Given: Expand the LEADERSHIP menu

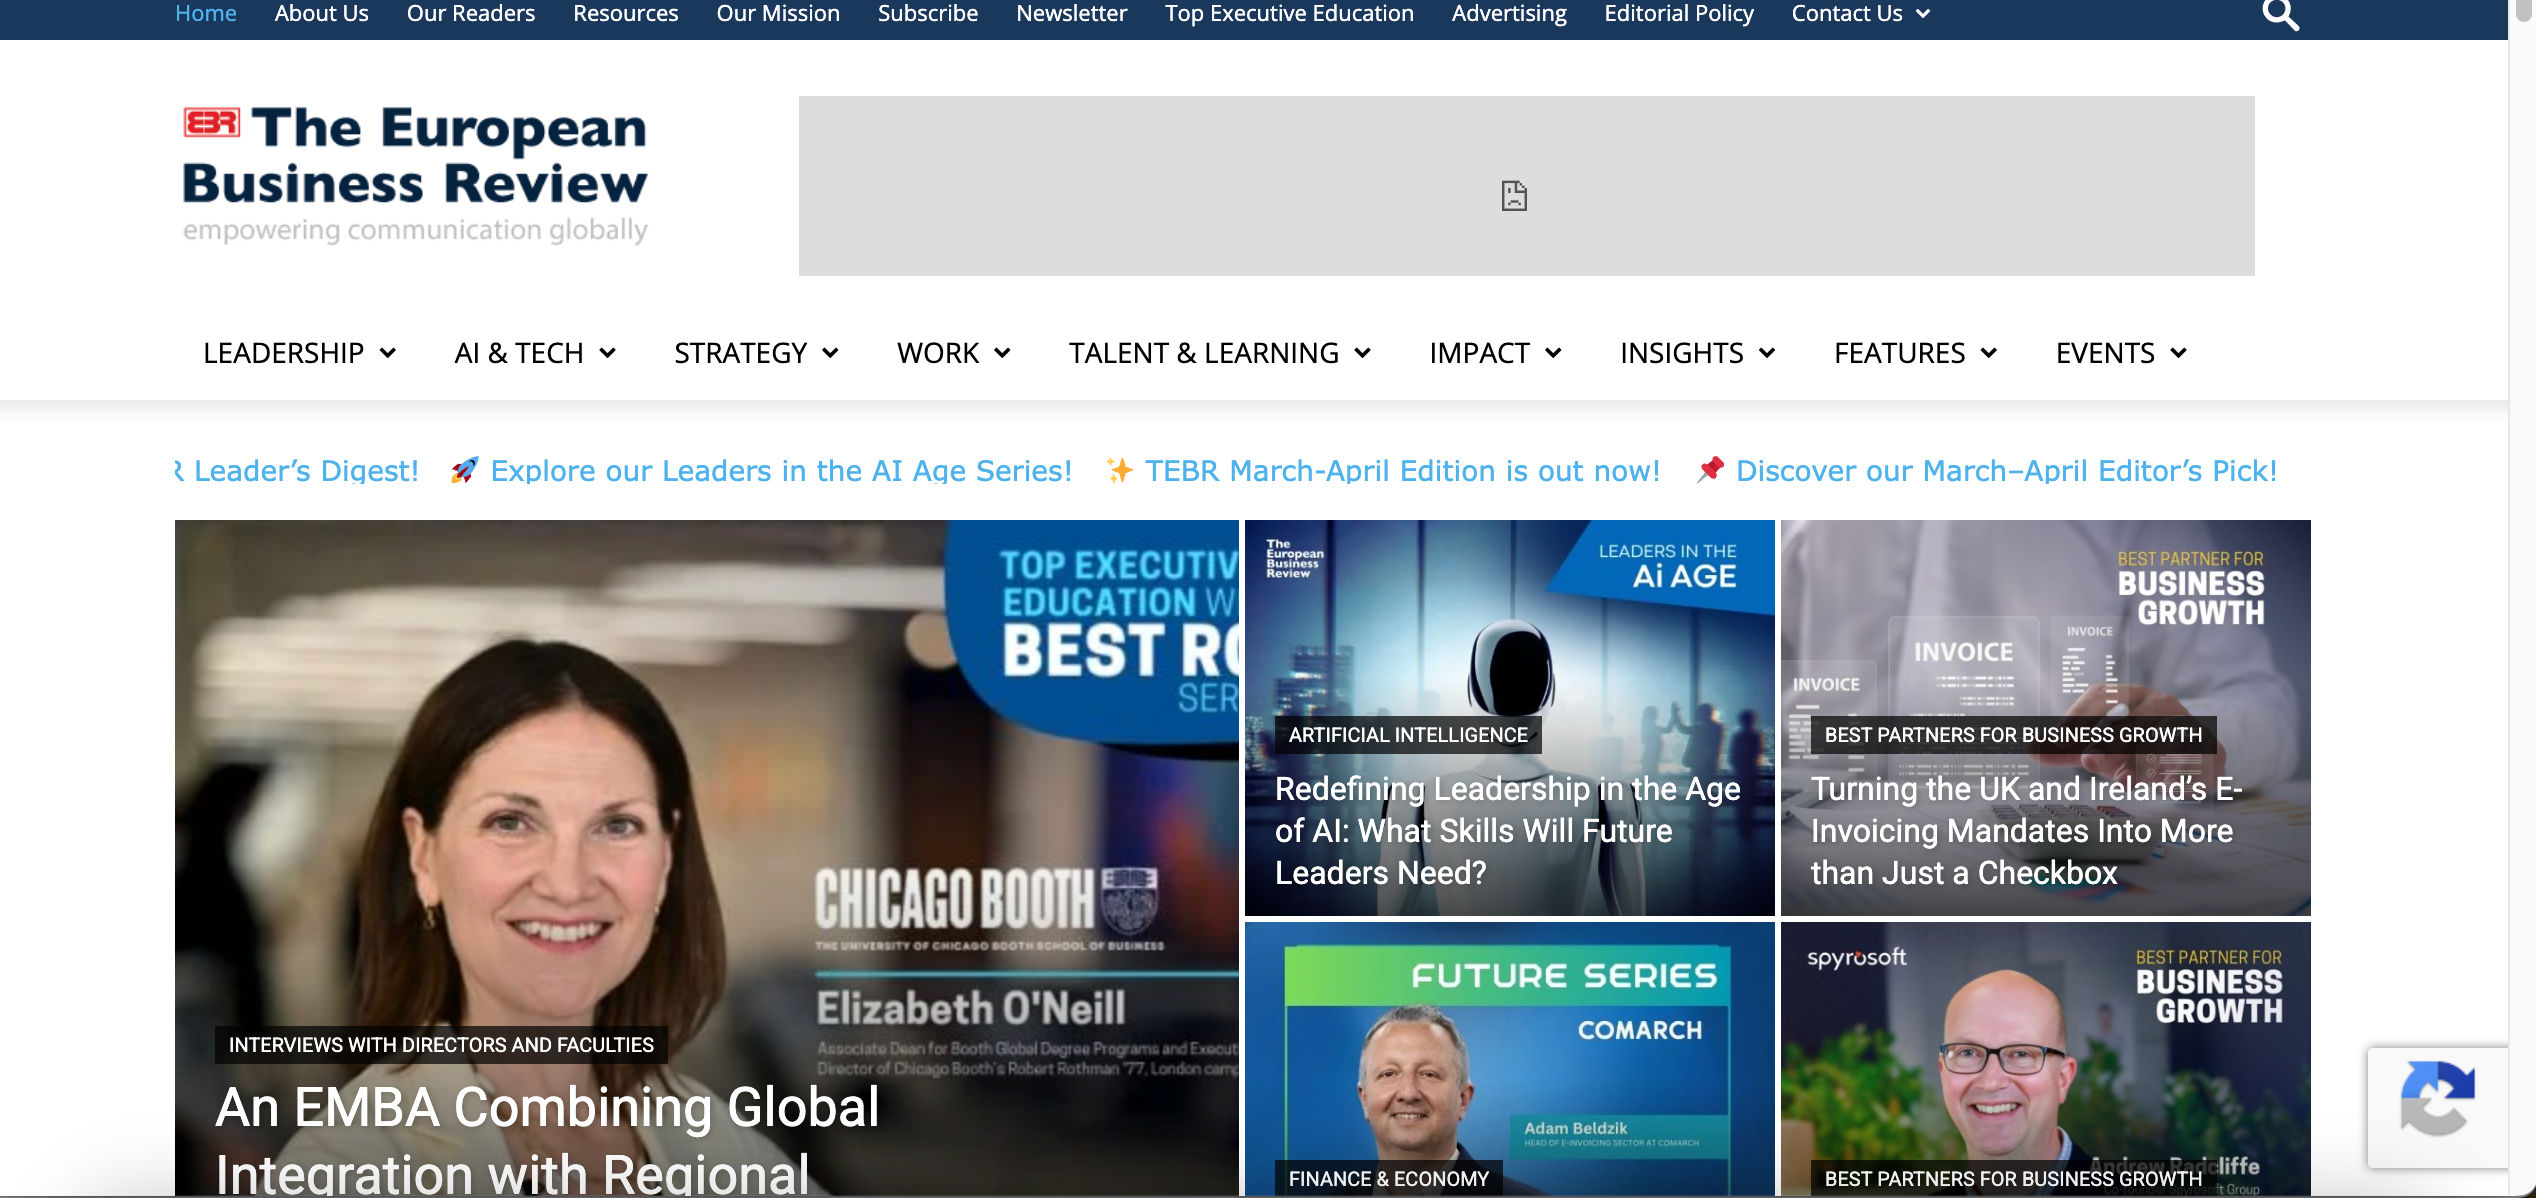Looking at the screenshot, I should [299, 353].
